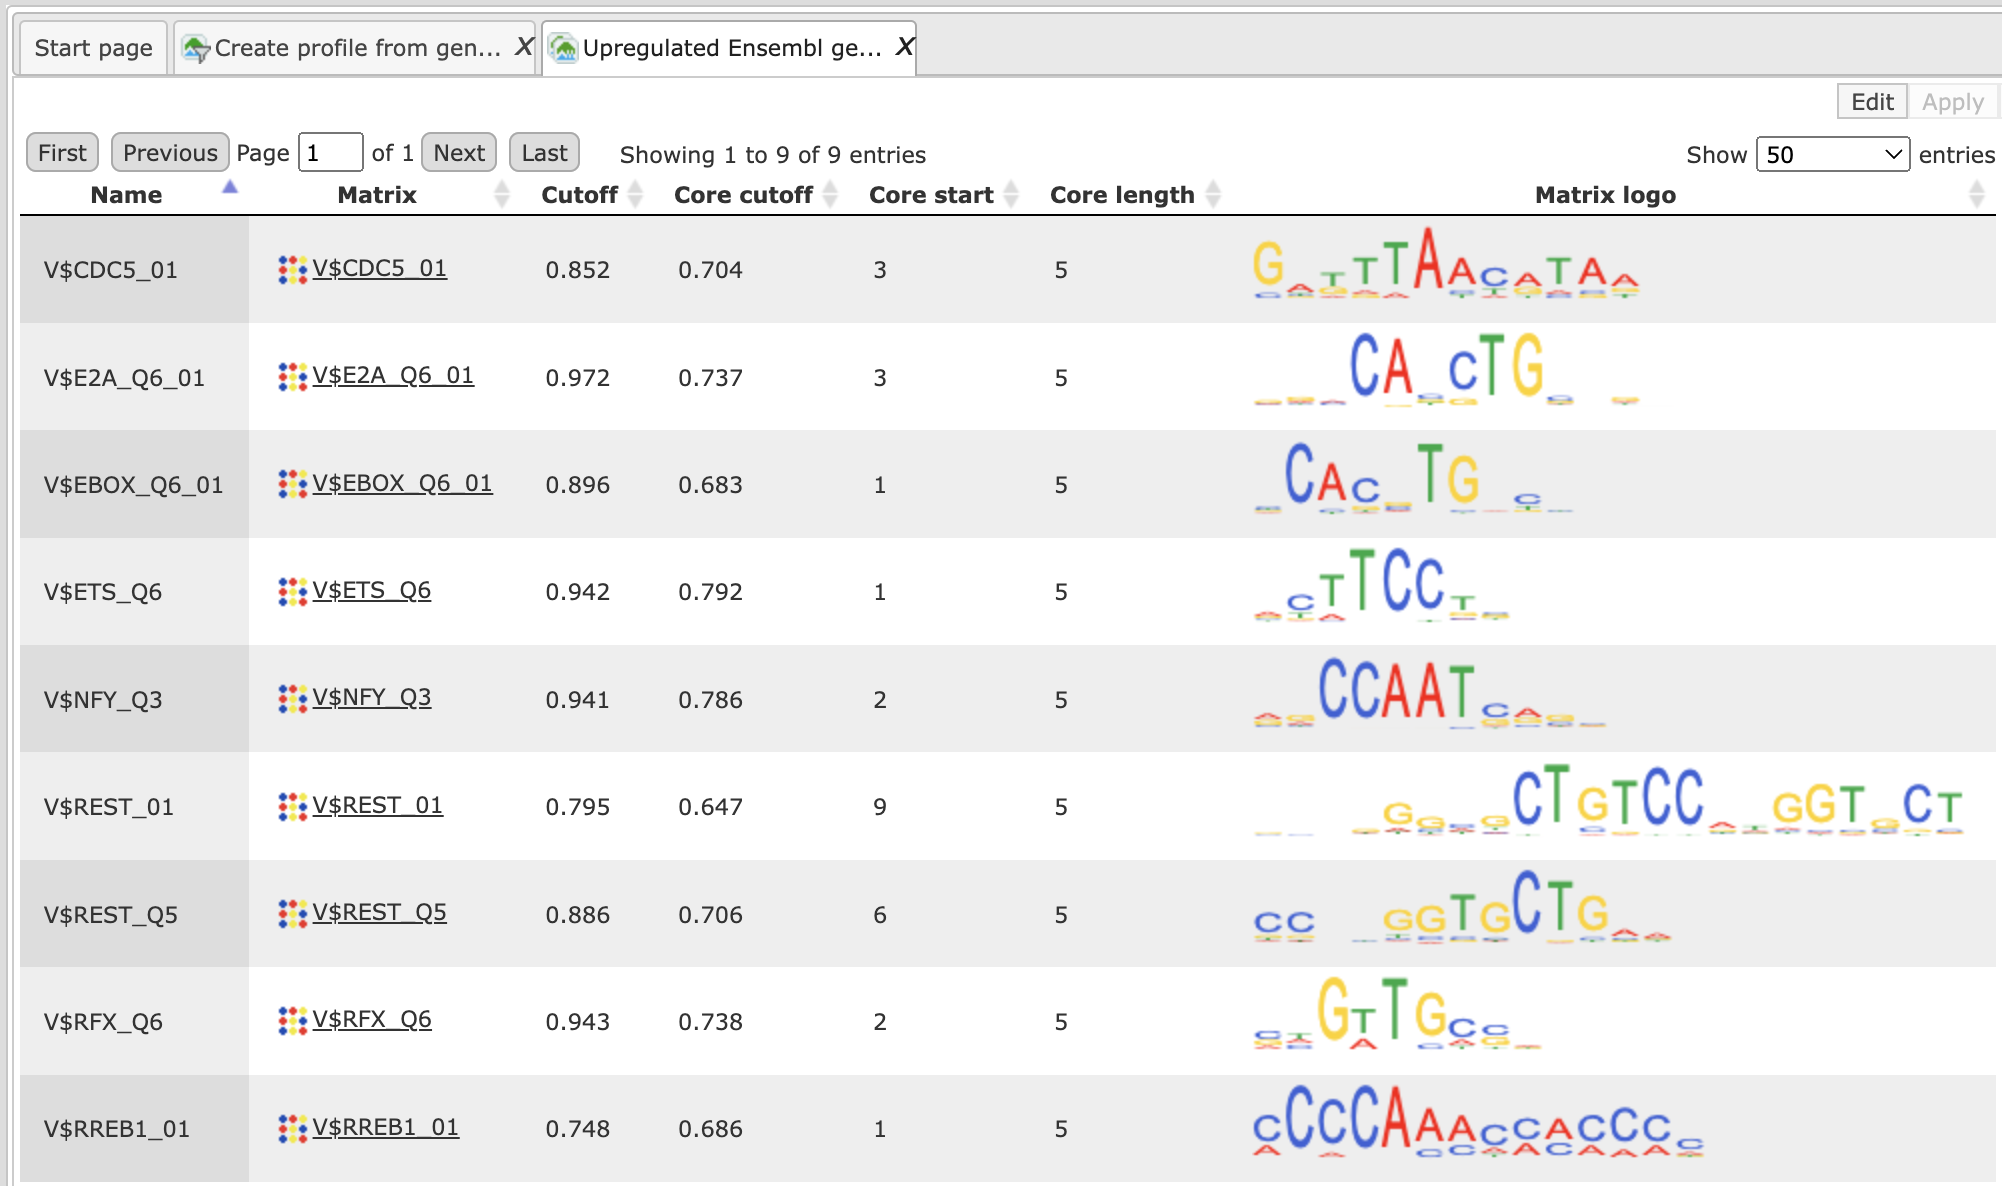
Task: Sort by the Cutoff column arrows
Action: click(635, 194)
